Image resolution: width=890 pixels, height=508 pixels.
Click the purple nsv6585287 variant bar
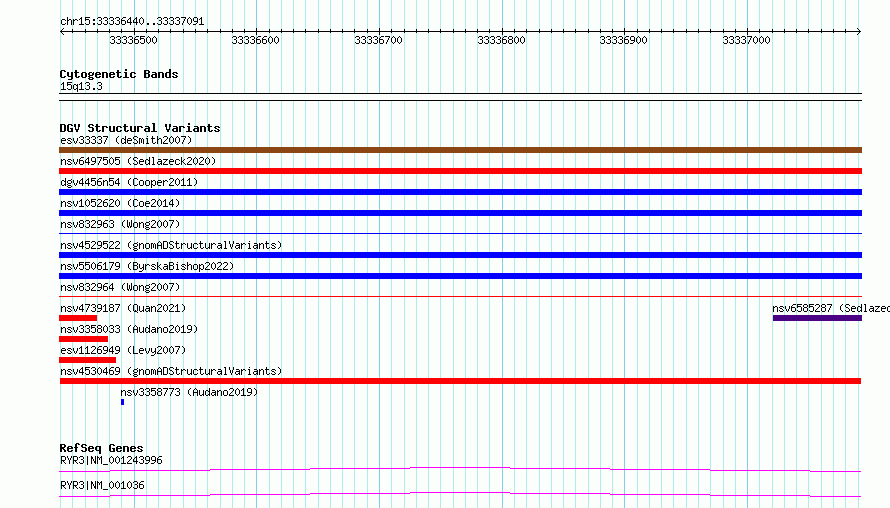817,318
